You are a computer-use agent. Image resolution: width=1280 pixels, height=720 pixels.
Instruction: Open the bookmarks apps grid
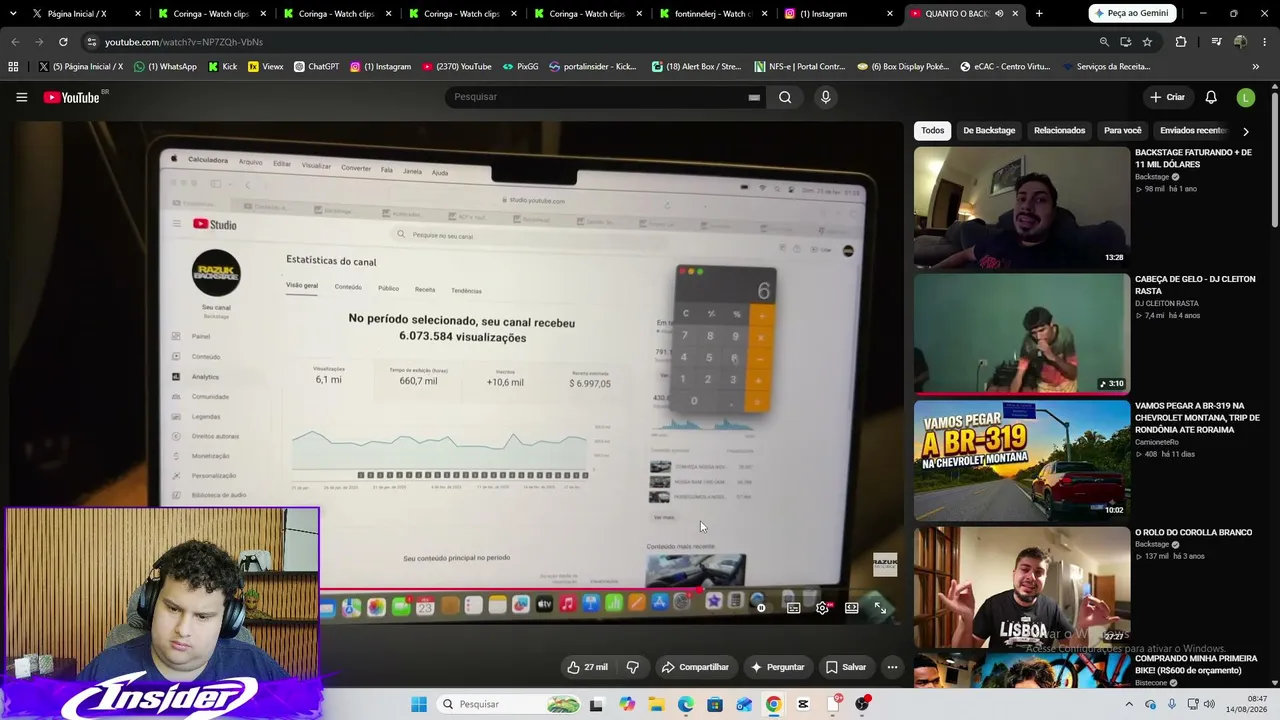pos(13,67)
